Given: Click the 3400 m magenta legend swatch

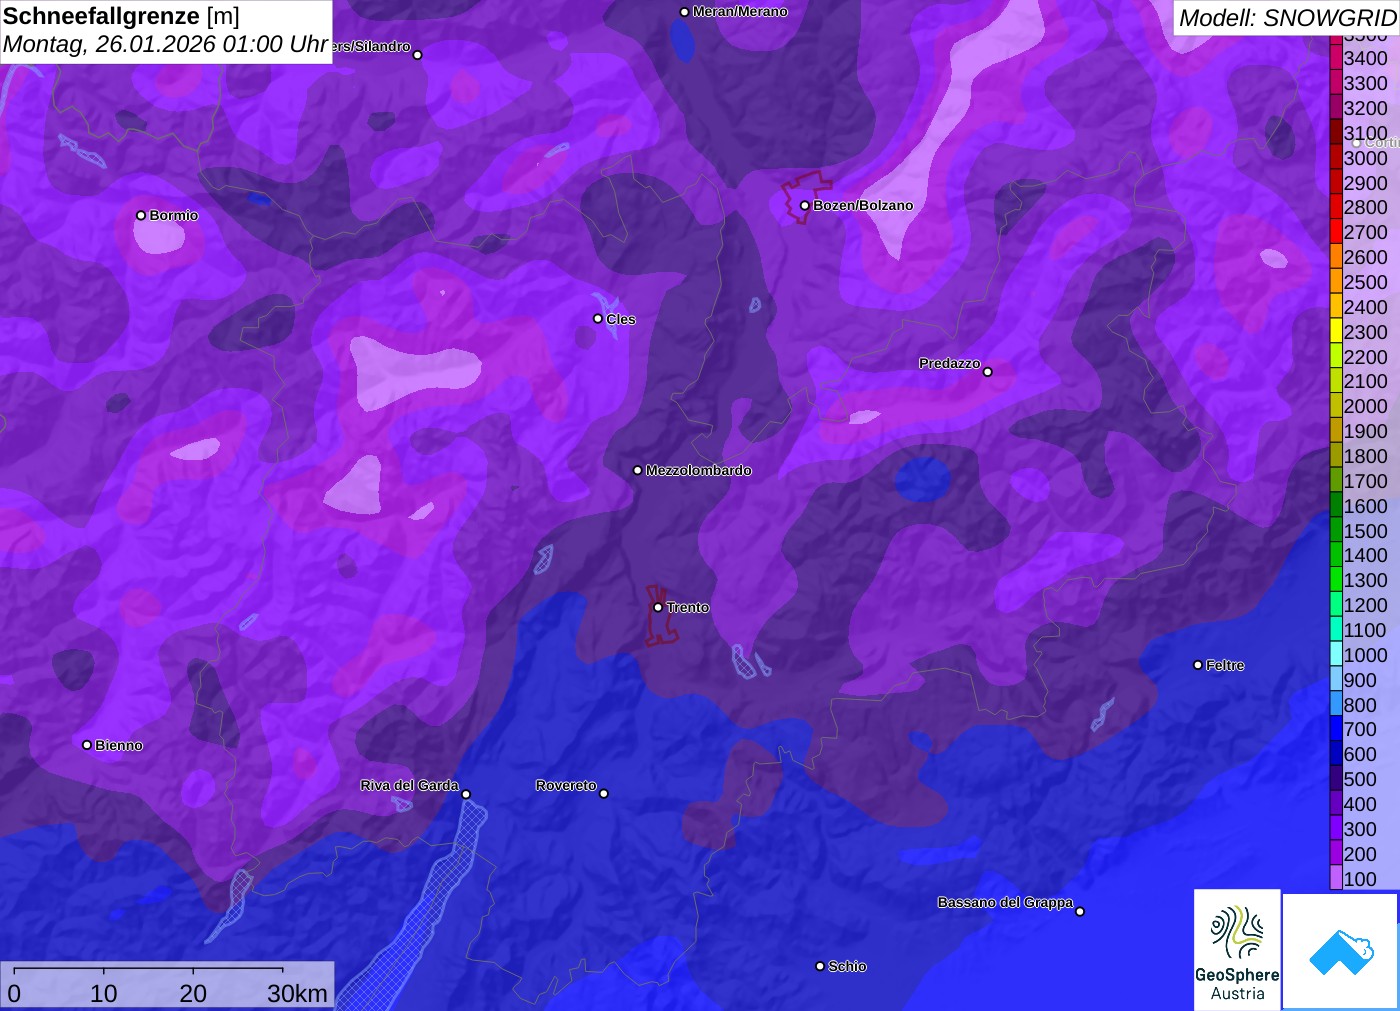Looking at the screenshot, I should point(1336,58).
